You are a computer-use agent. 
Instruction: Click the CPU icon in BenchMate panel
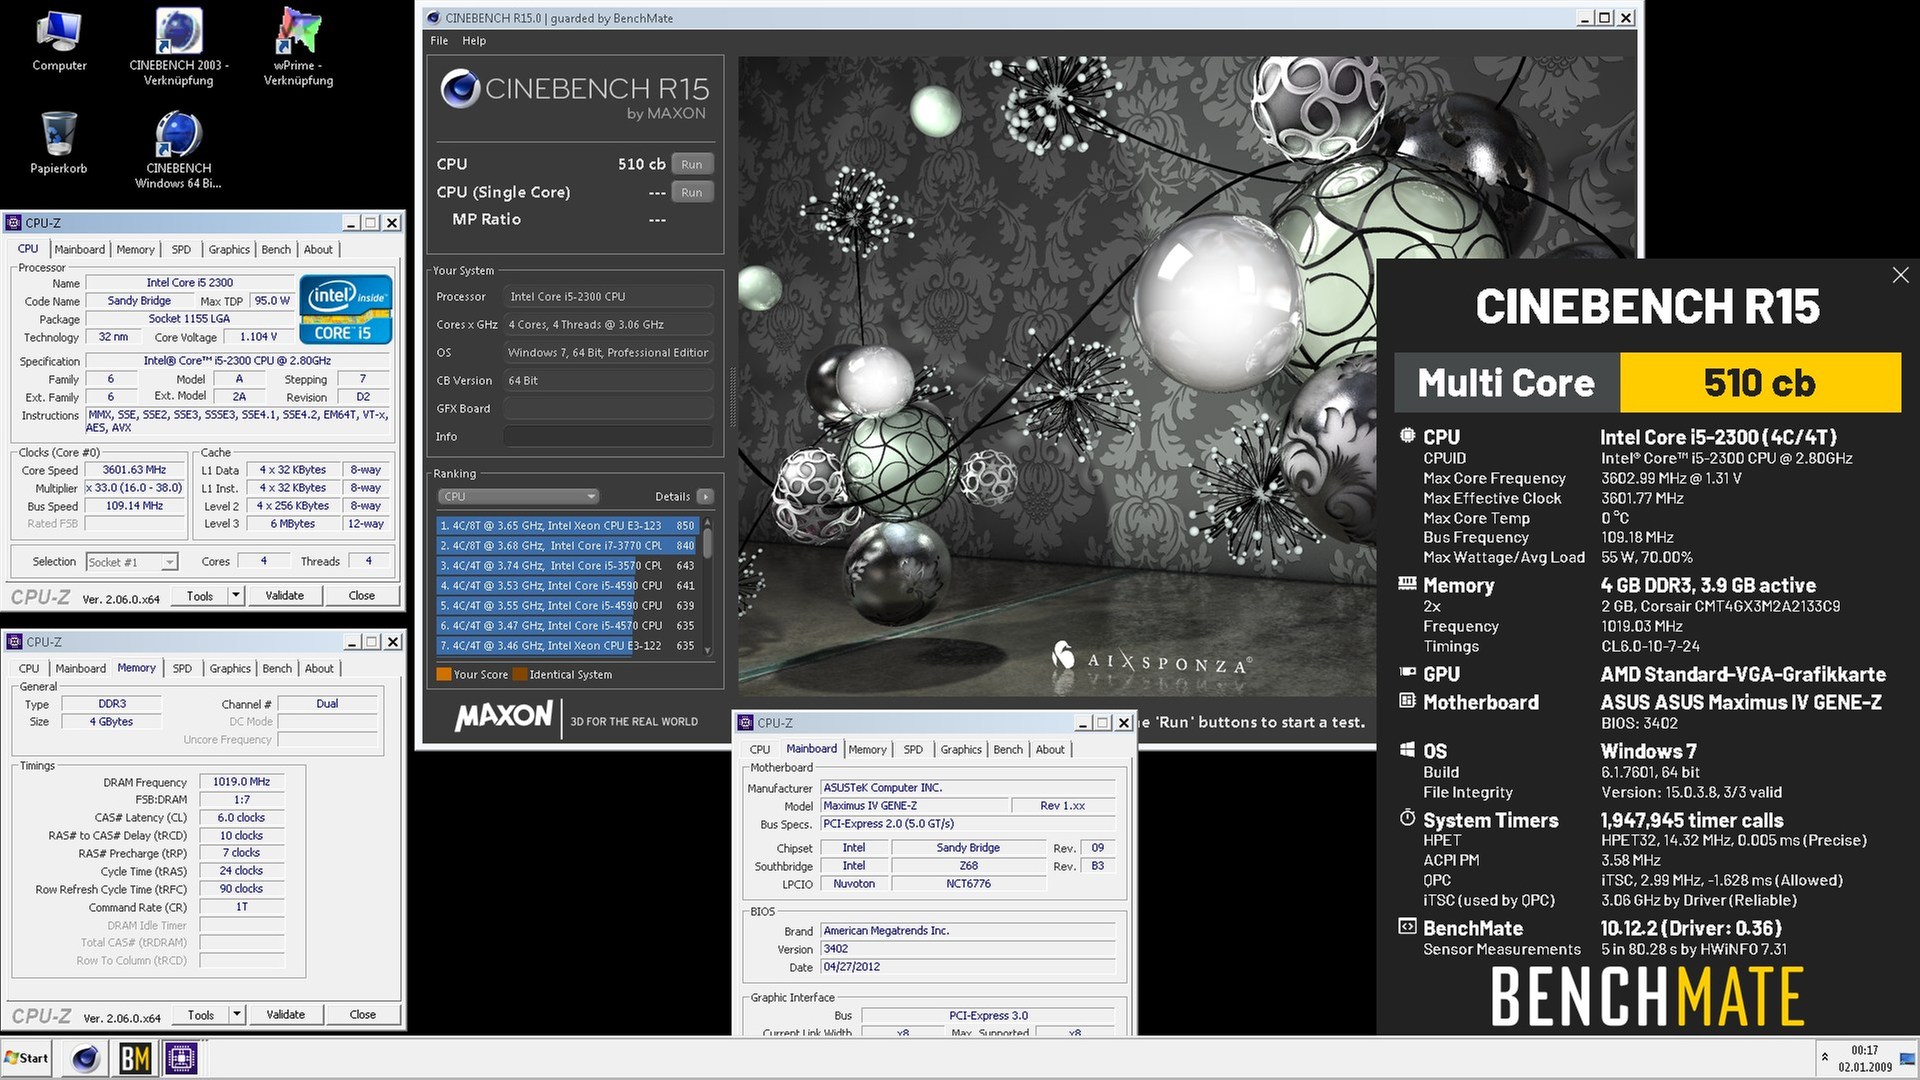(x=1407, y=436)
